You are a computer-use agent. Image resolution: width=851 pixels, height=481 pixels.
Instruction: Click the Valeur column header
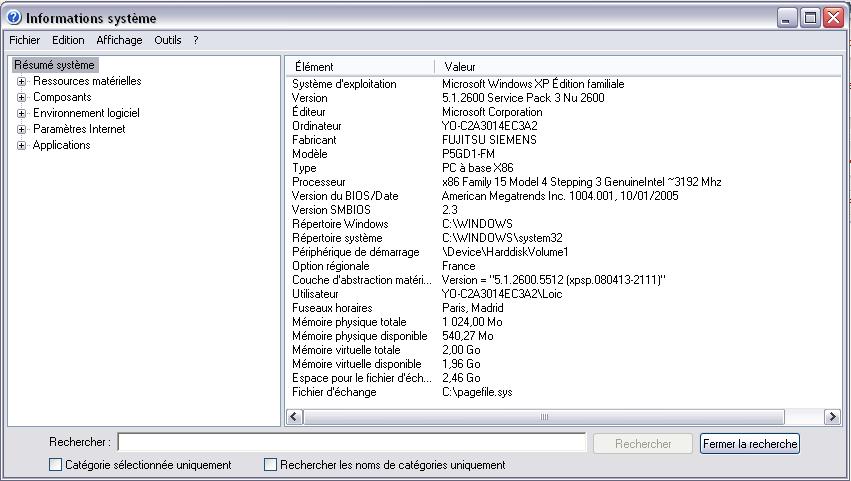click(x=638, y=67)
